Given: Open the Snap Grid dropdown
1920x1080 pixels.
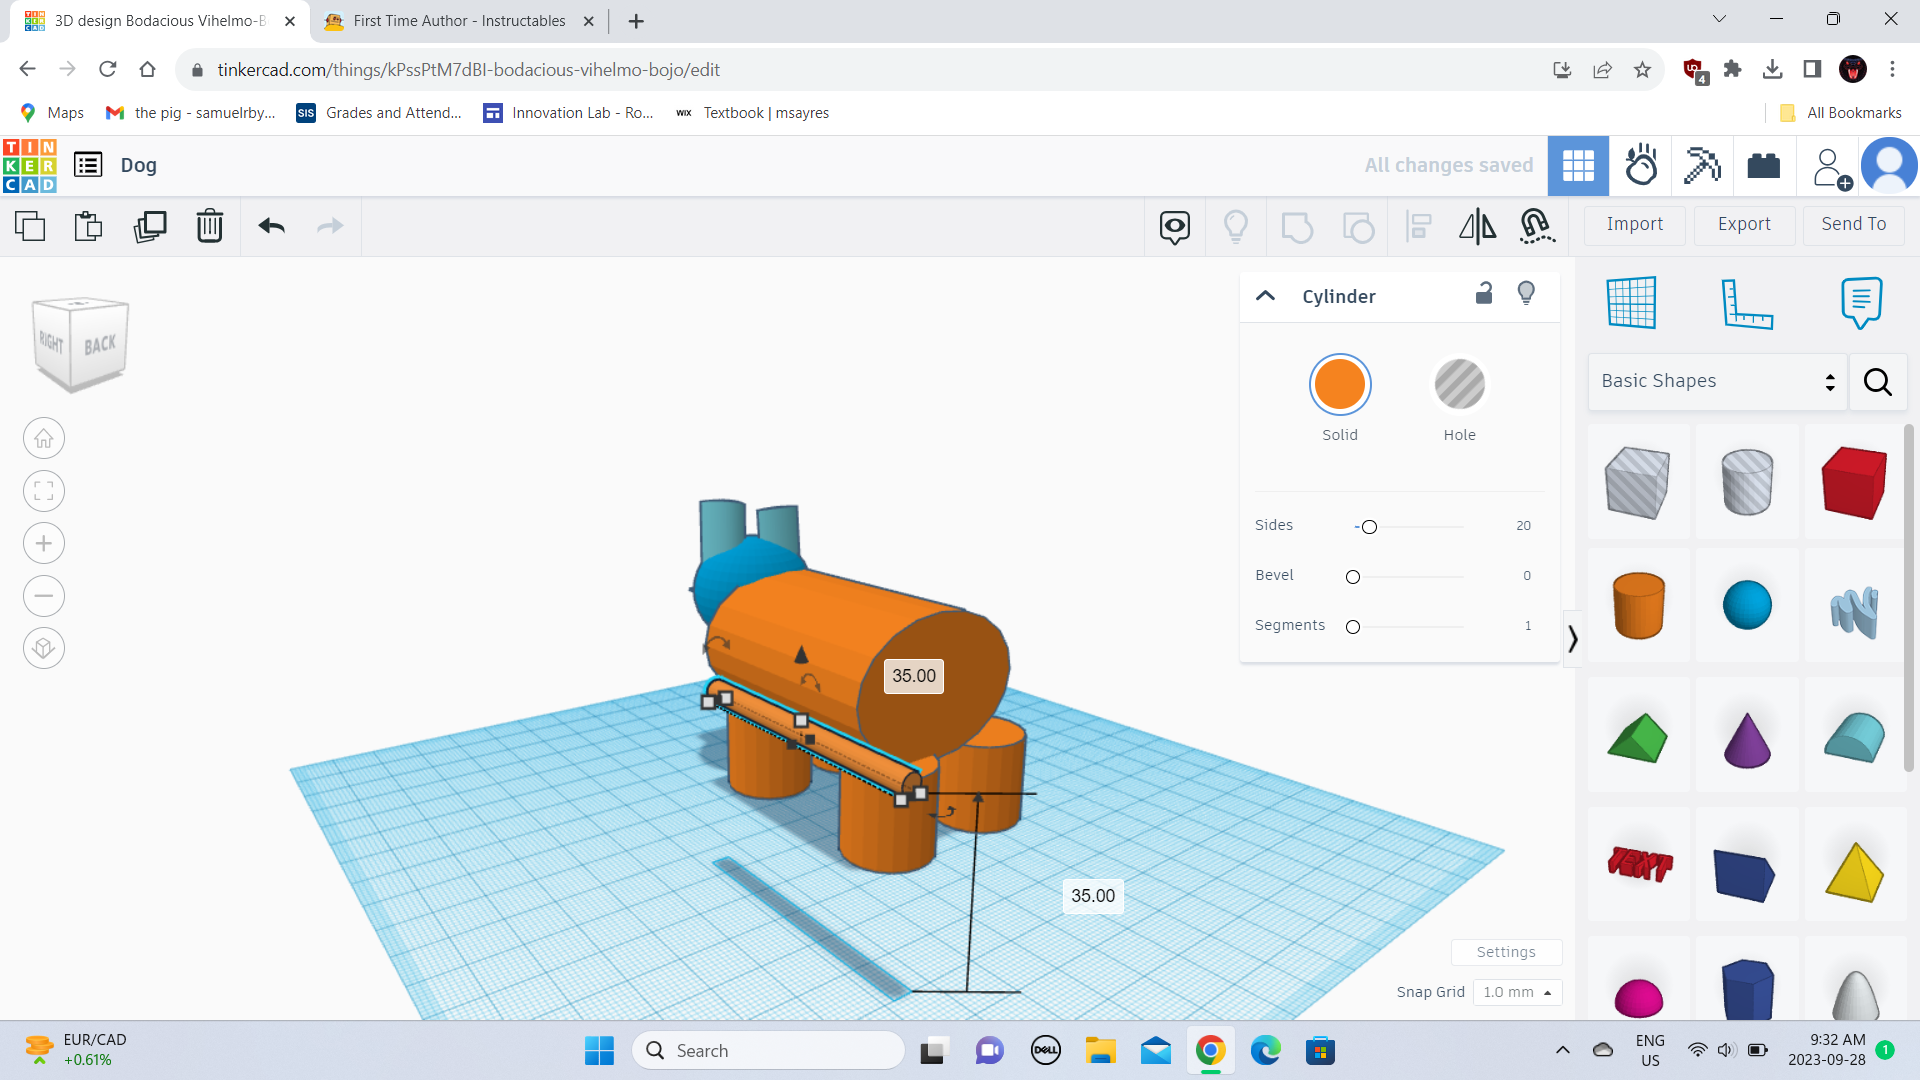Looking at the screenshot, I should (x=1517, y=992).
